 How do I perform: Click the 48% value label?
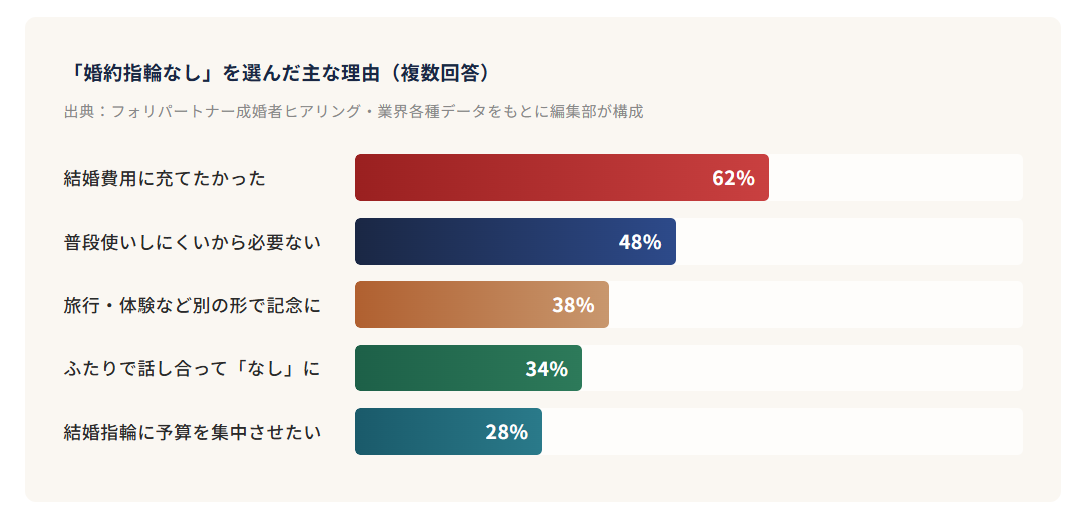pos(640,242)
